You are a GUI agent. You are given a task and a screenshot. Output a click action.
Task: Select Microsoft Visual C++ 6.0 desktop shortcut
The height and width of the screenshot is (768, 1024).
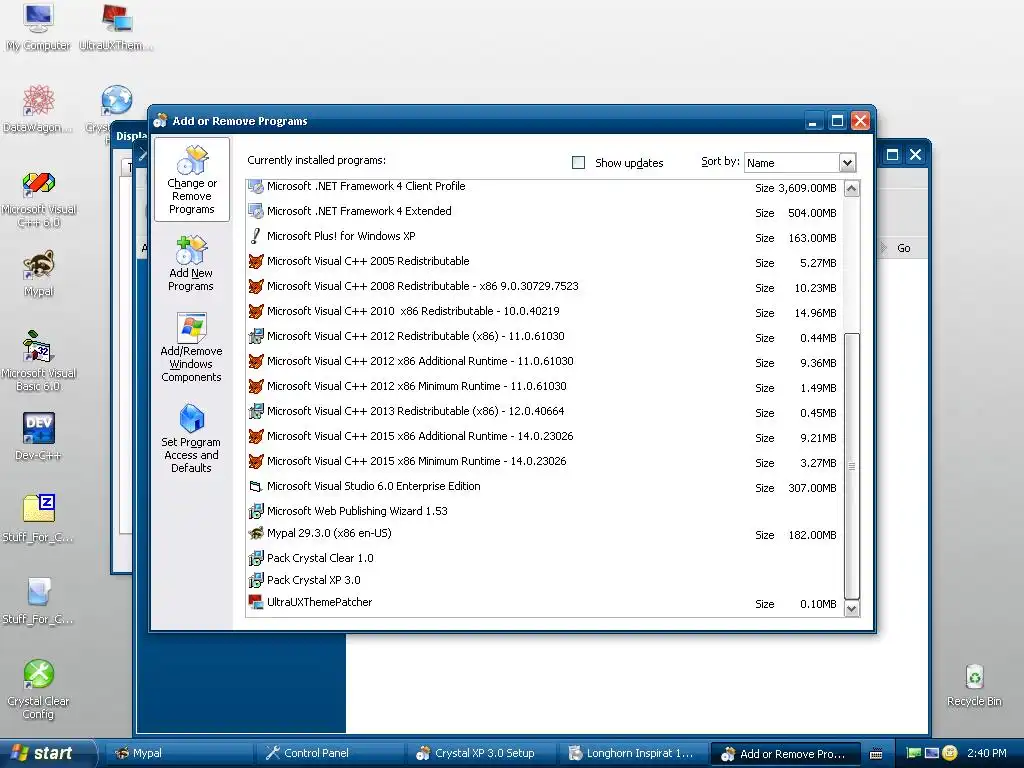click(39, 199)
